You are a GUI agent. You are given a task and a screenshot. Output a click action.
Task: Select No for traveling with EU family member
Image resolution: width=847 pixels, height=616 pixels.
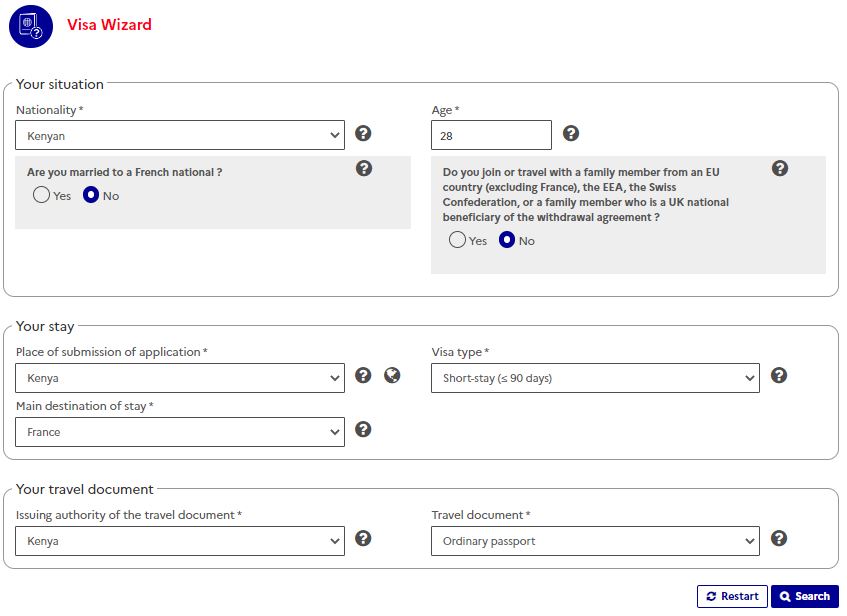(507, 239)
